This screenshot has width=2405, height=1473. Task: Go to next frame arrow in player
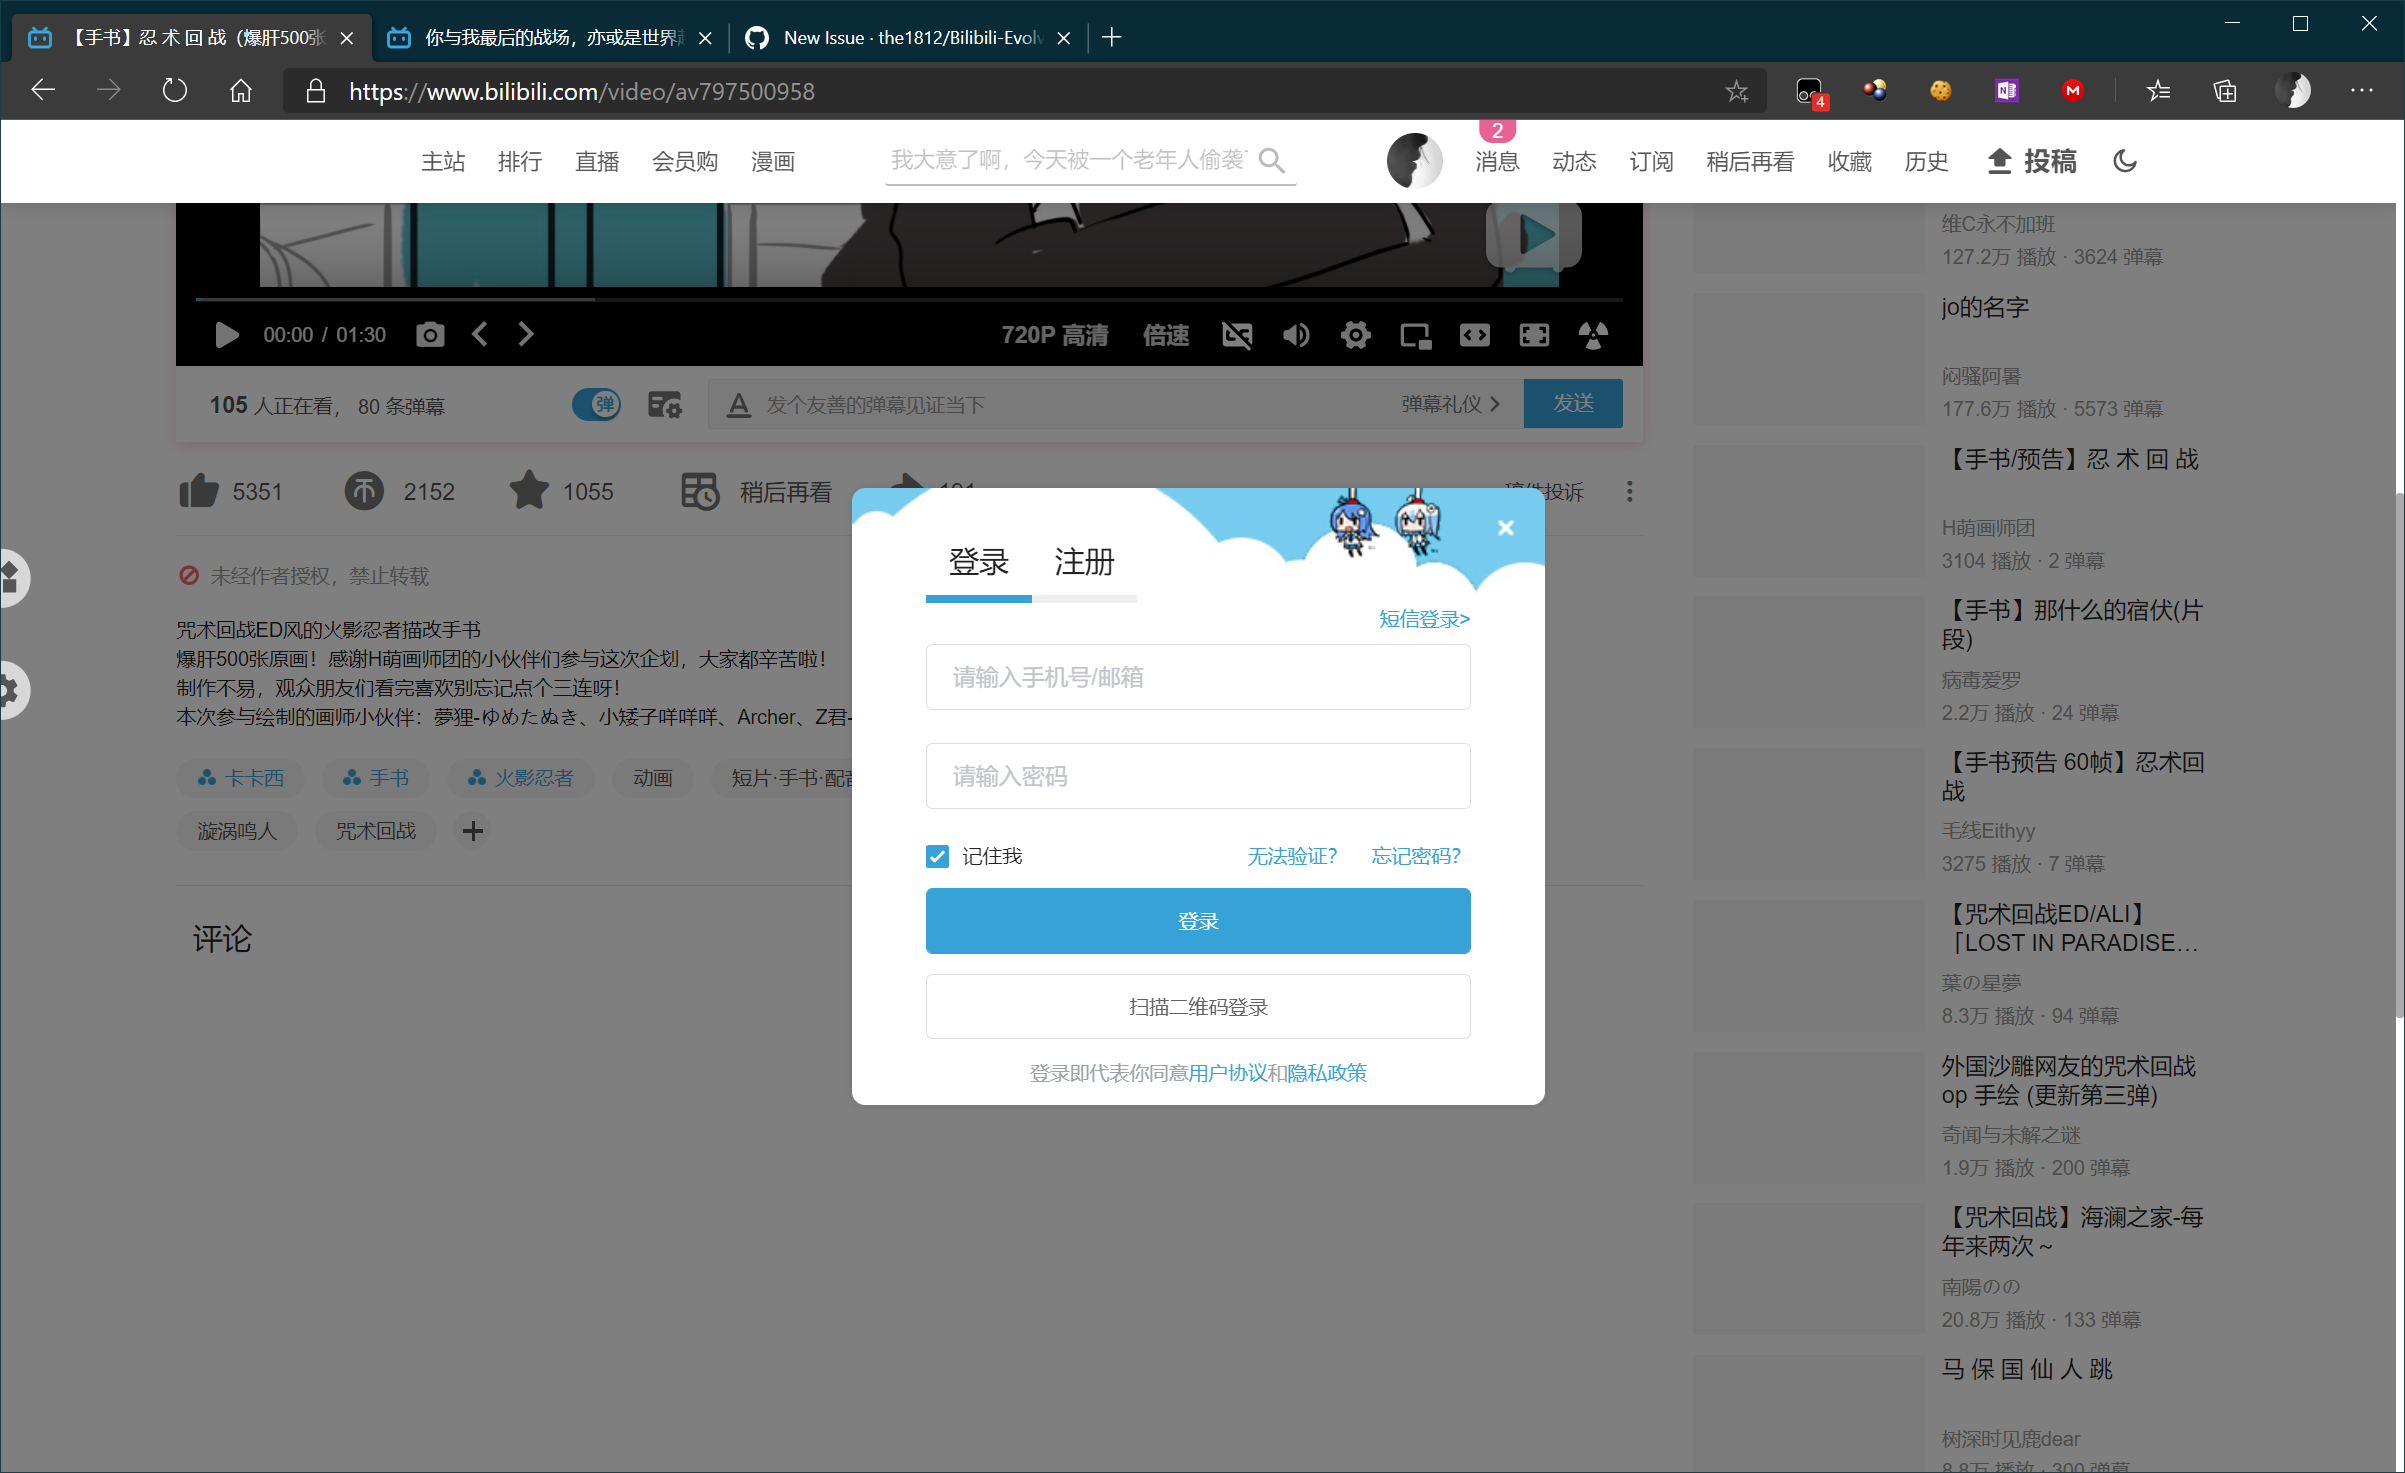click(x=526, y=335)
